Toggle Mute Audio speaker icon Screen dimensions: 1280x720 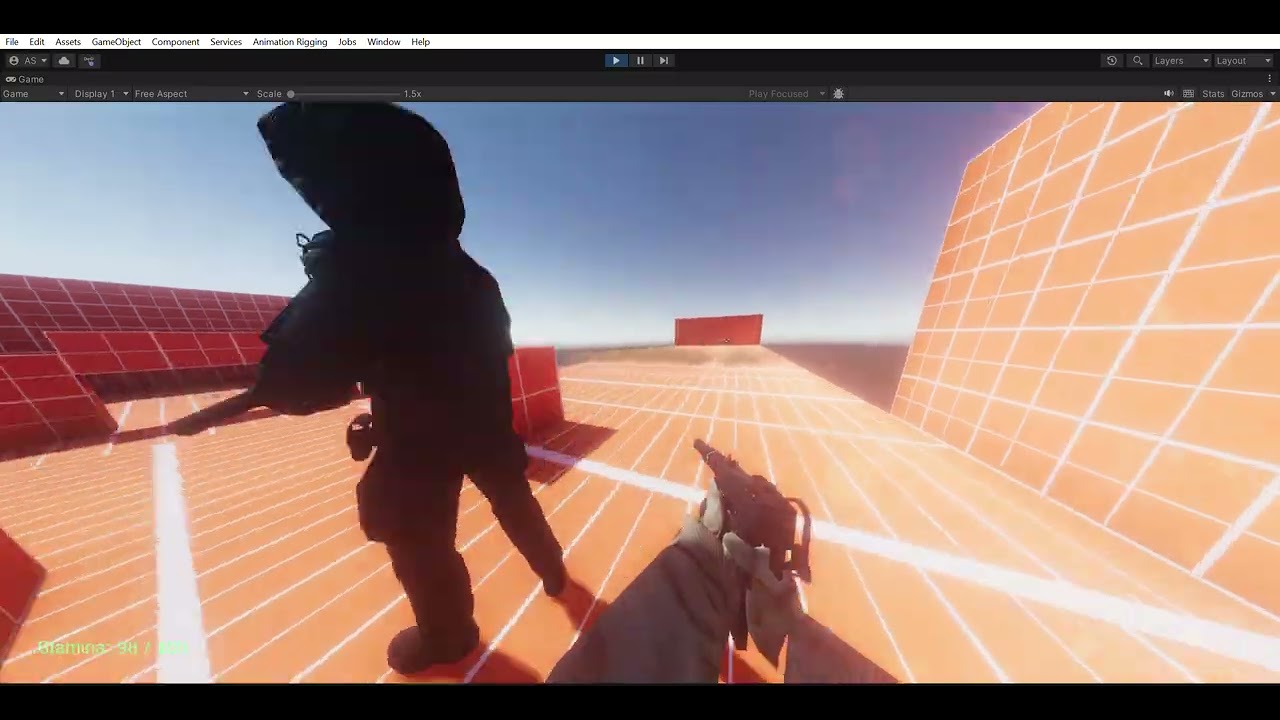point(1169,94)
